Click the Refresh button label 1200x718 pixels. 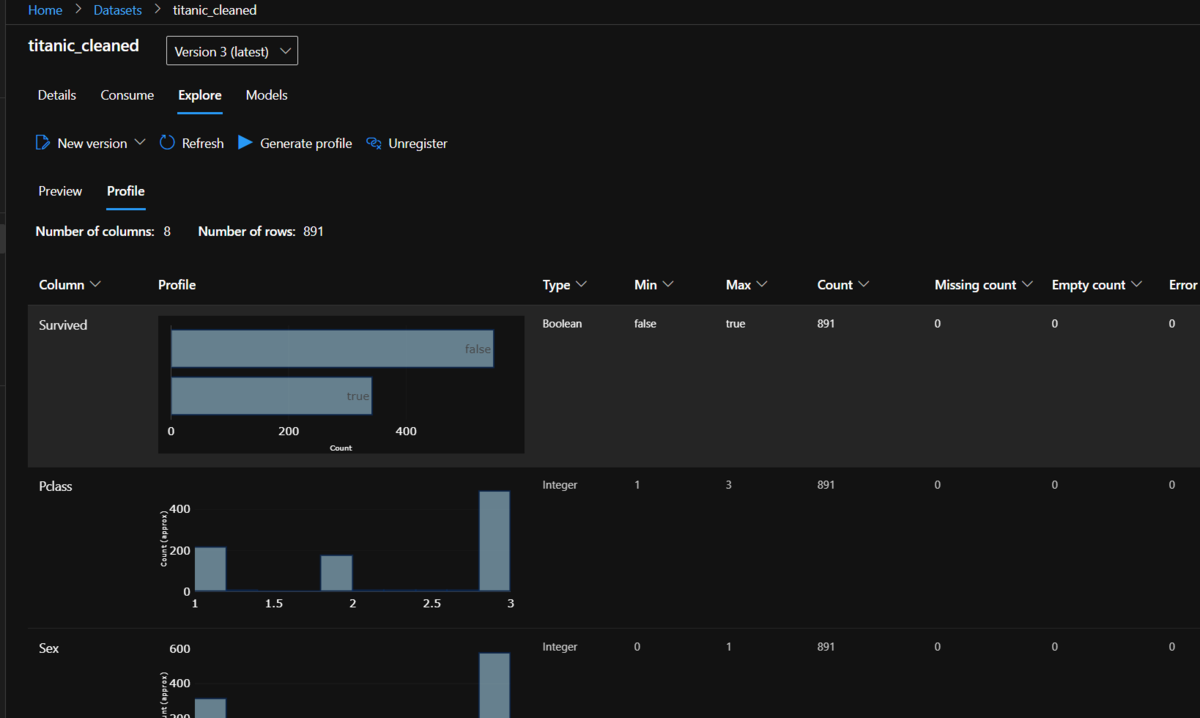[203, 144]
